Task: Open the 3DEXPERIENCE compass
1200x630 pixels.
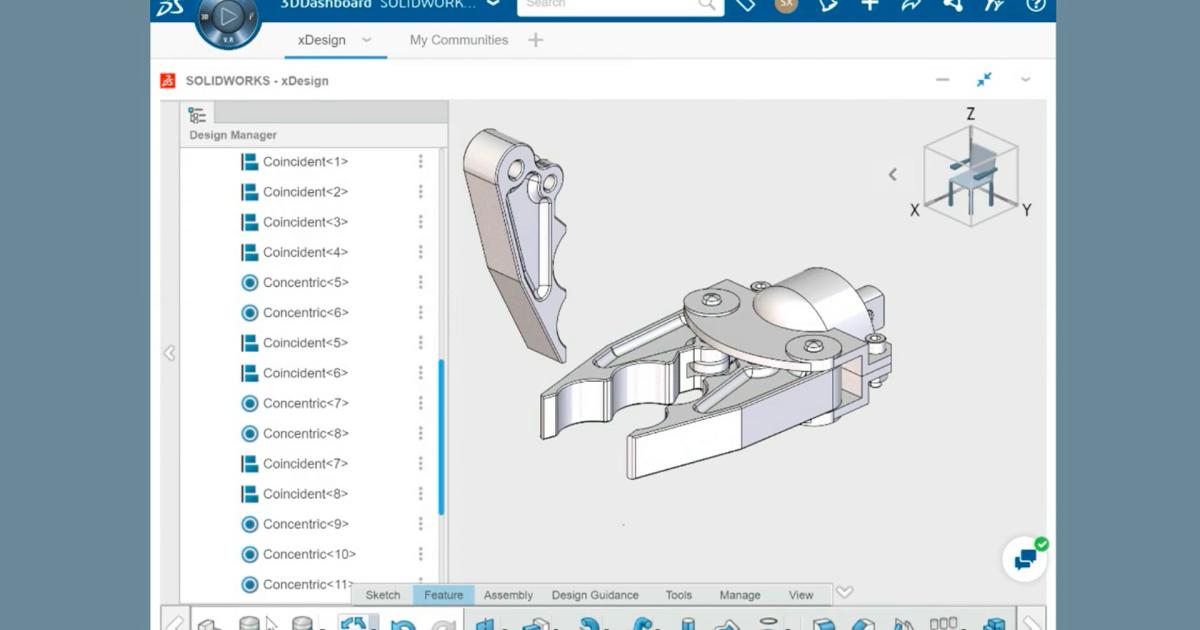Action: tap(228, 17)
